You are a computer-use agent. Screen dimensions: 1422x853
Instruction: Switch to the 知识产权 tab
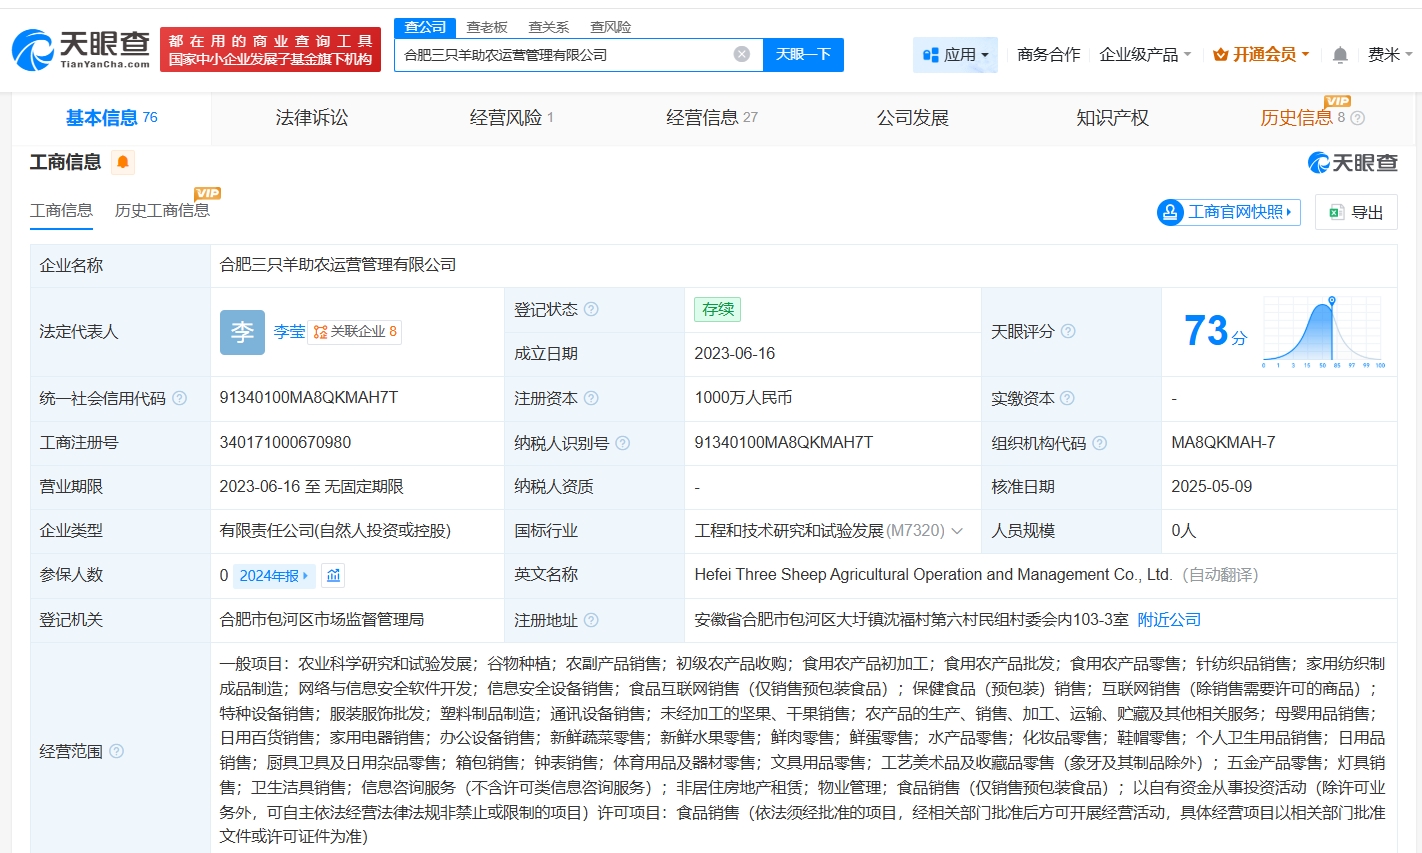tap(1112, 118)
